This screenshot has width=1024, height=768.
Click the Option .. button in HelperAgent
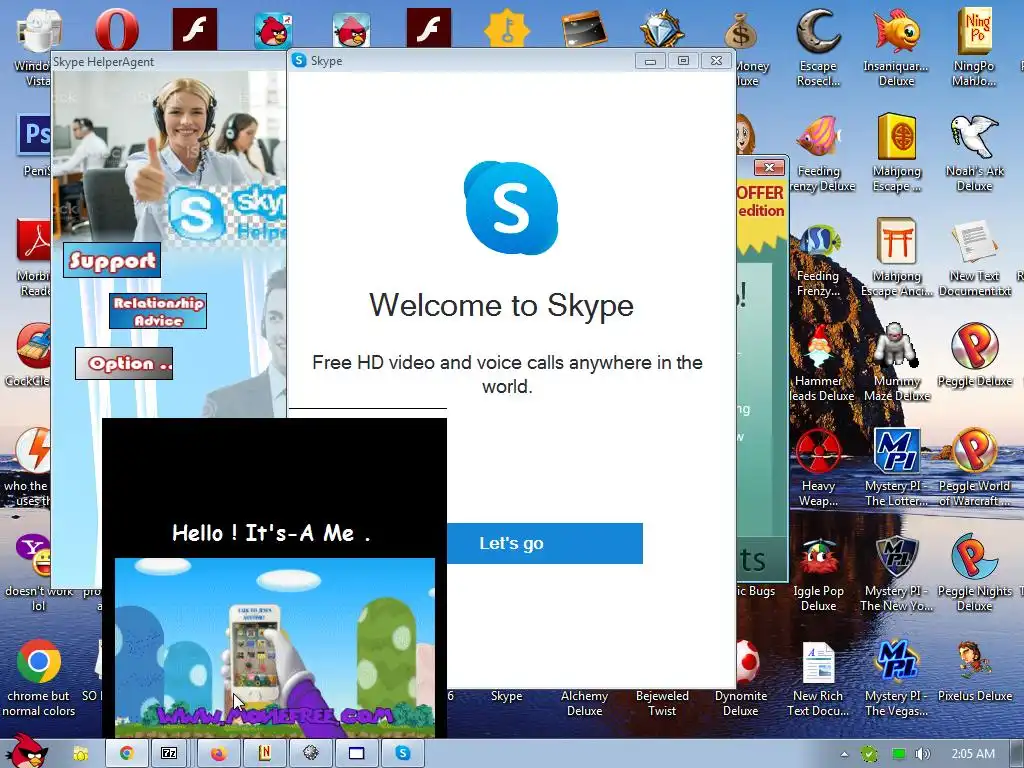click(124, 363)
